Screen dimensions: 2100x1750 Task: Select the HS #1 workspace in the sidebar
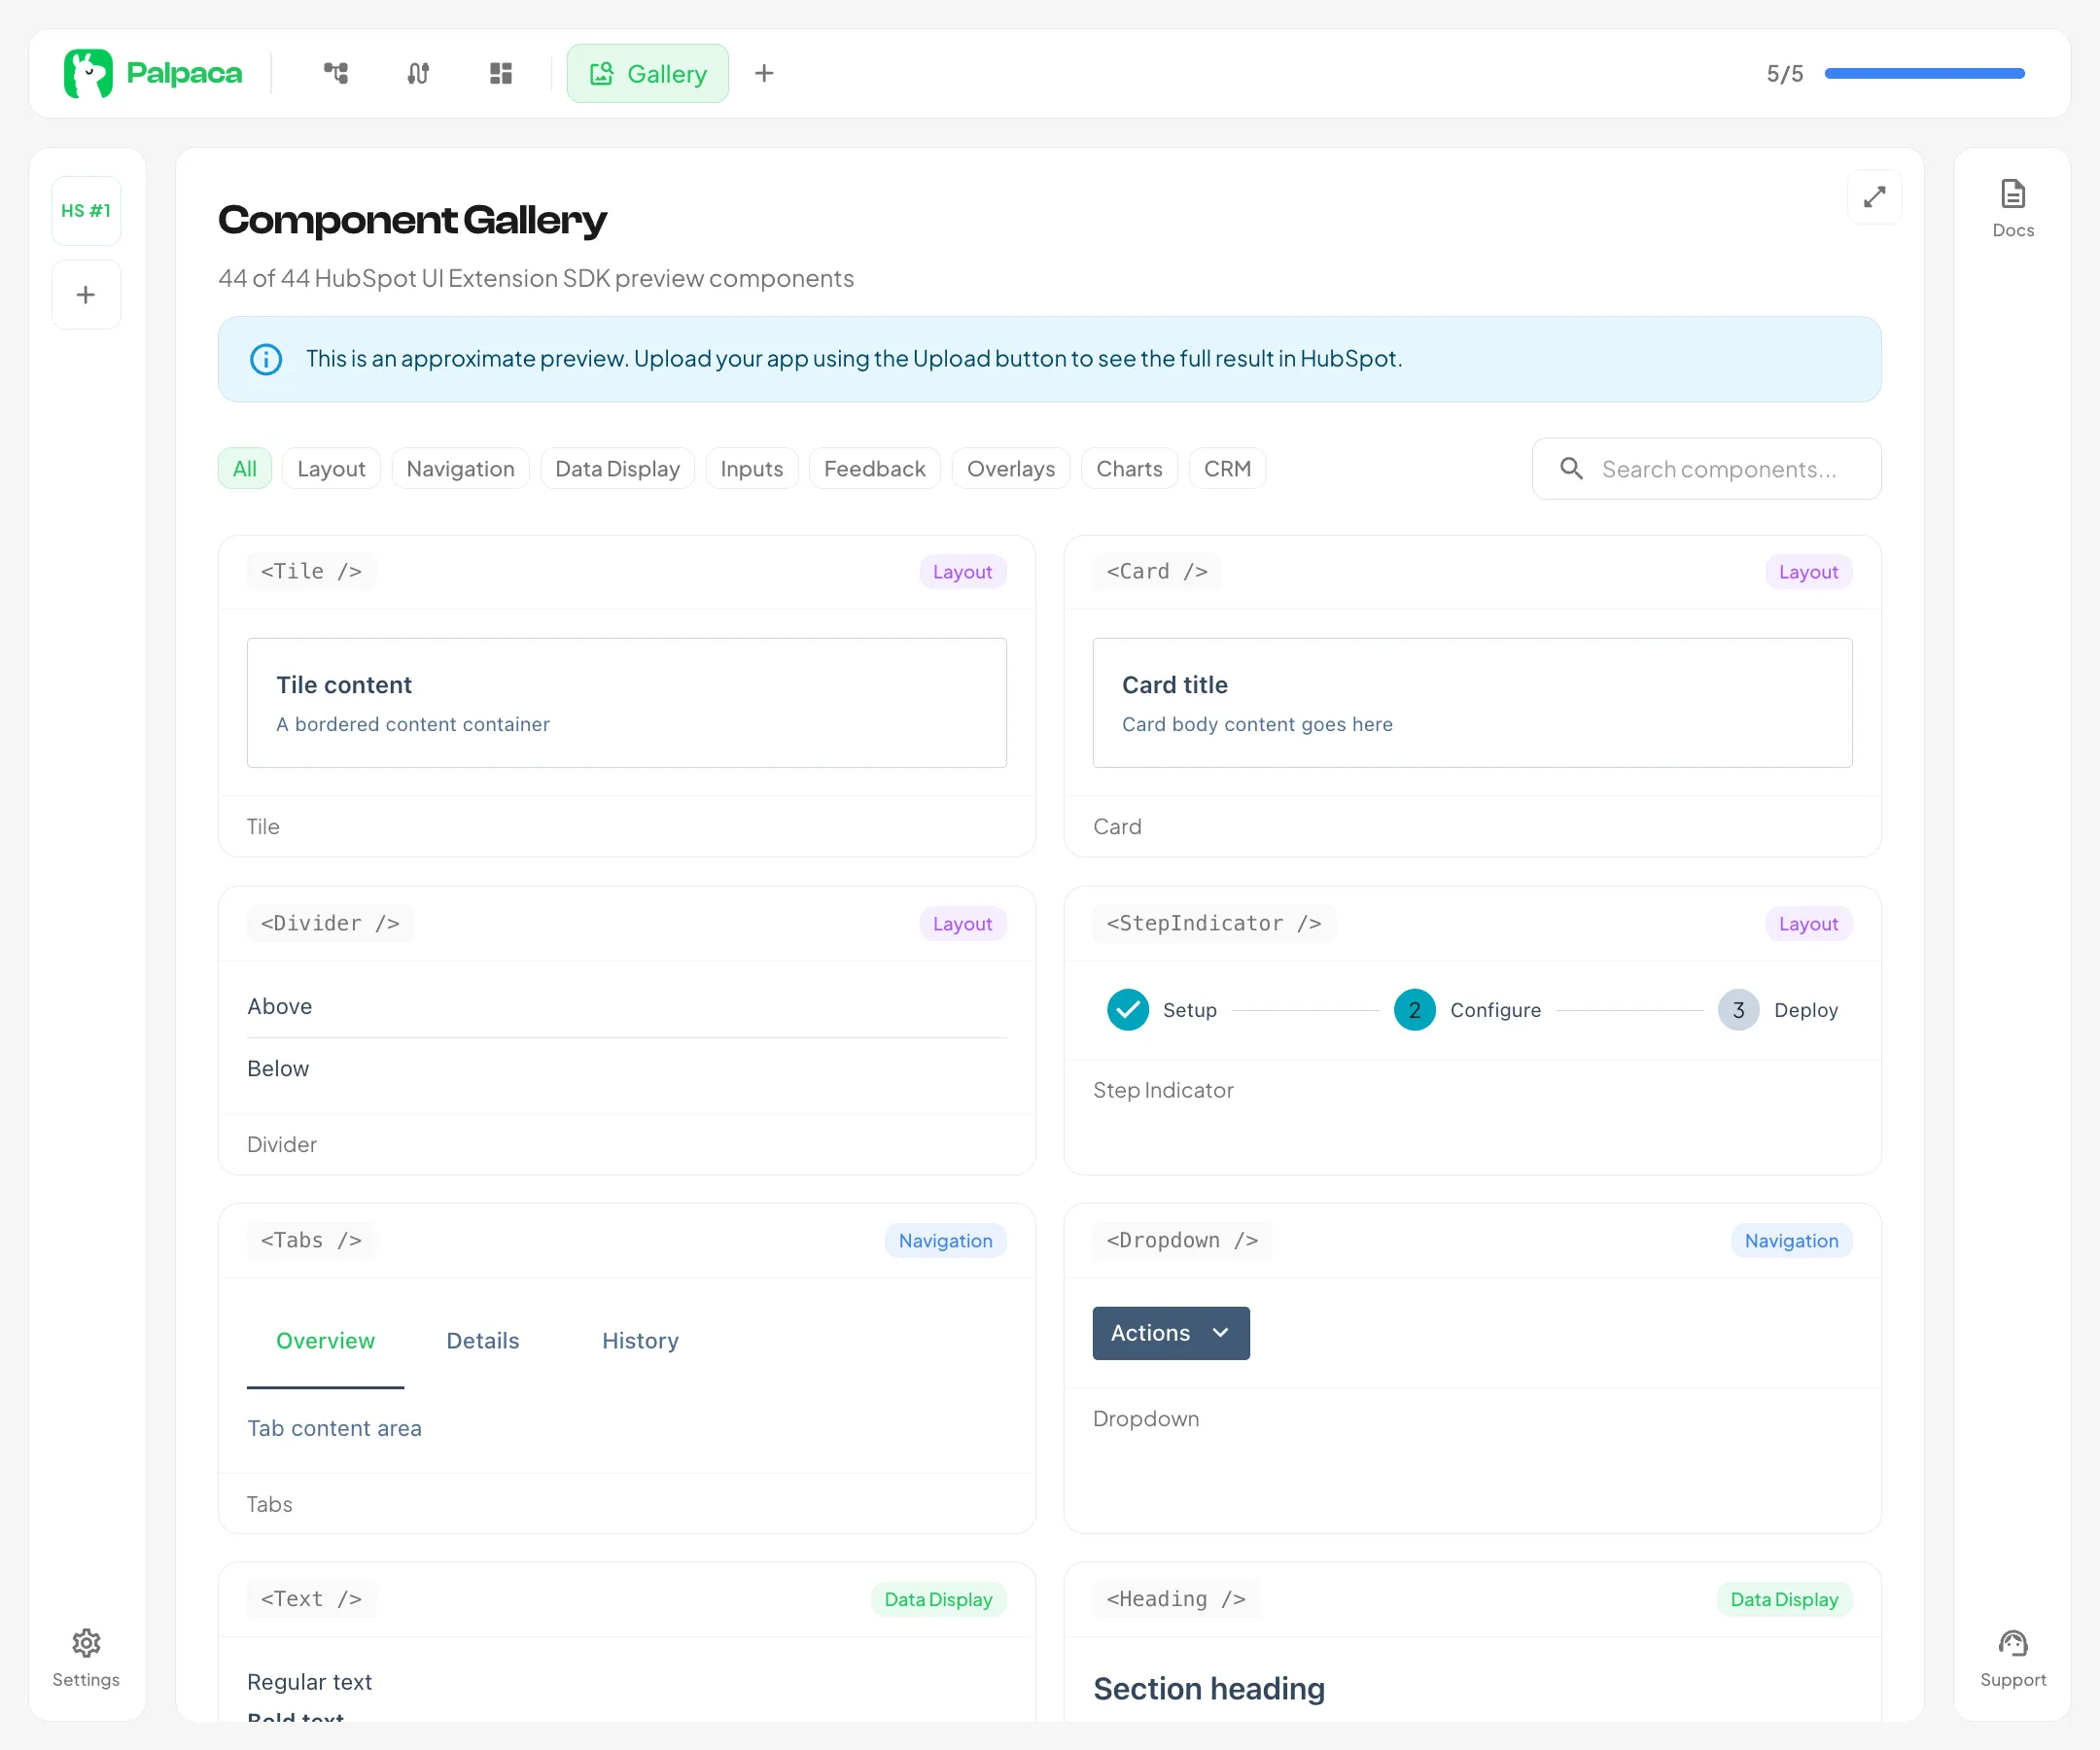(x=86, y=210)
